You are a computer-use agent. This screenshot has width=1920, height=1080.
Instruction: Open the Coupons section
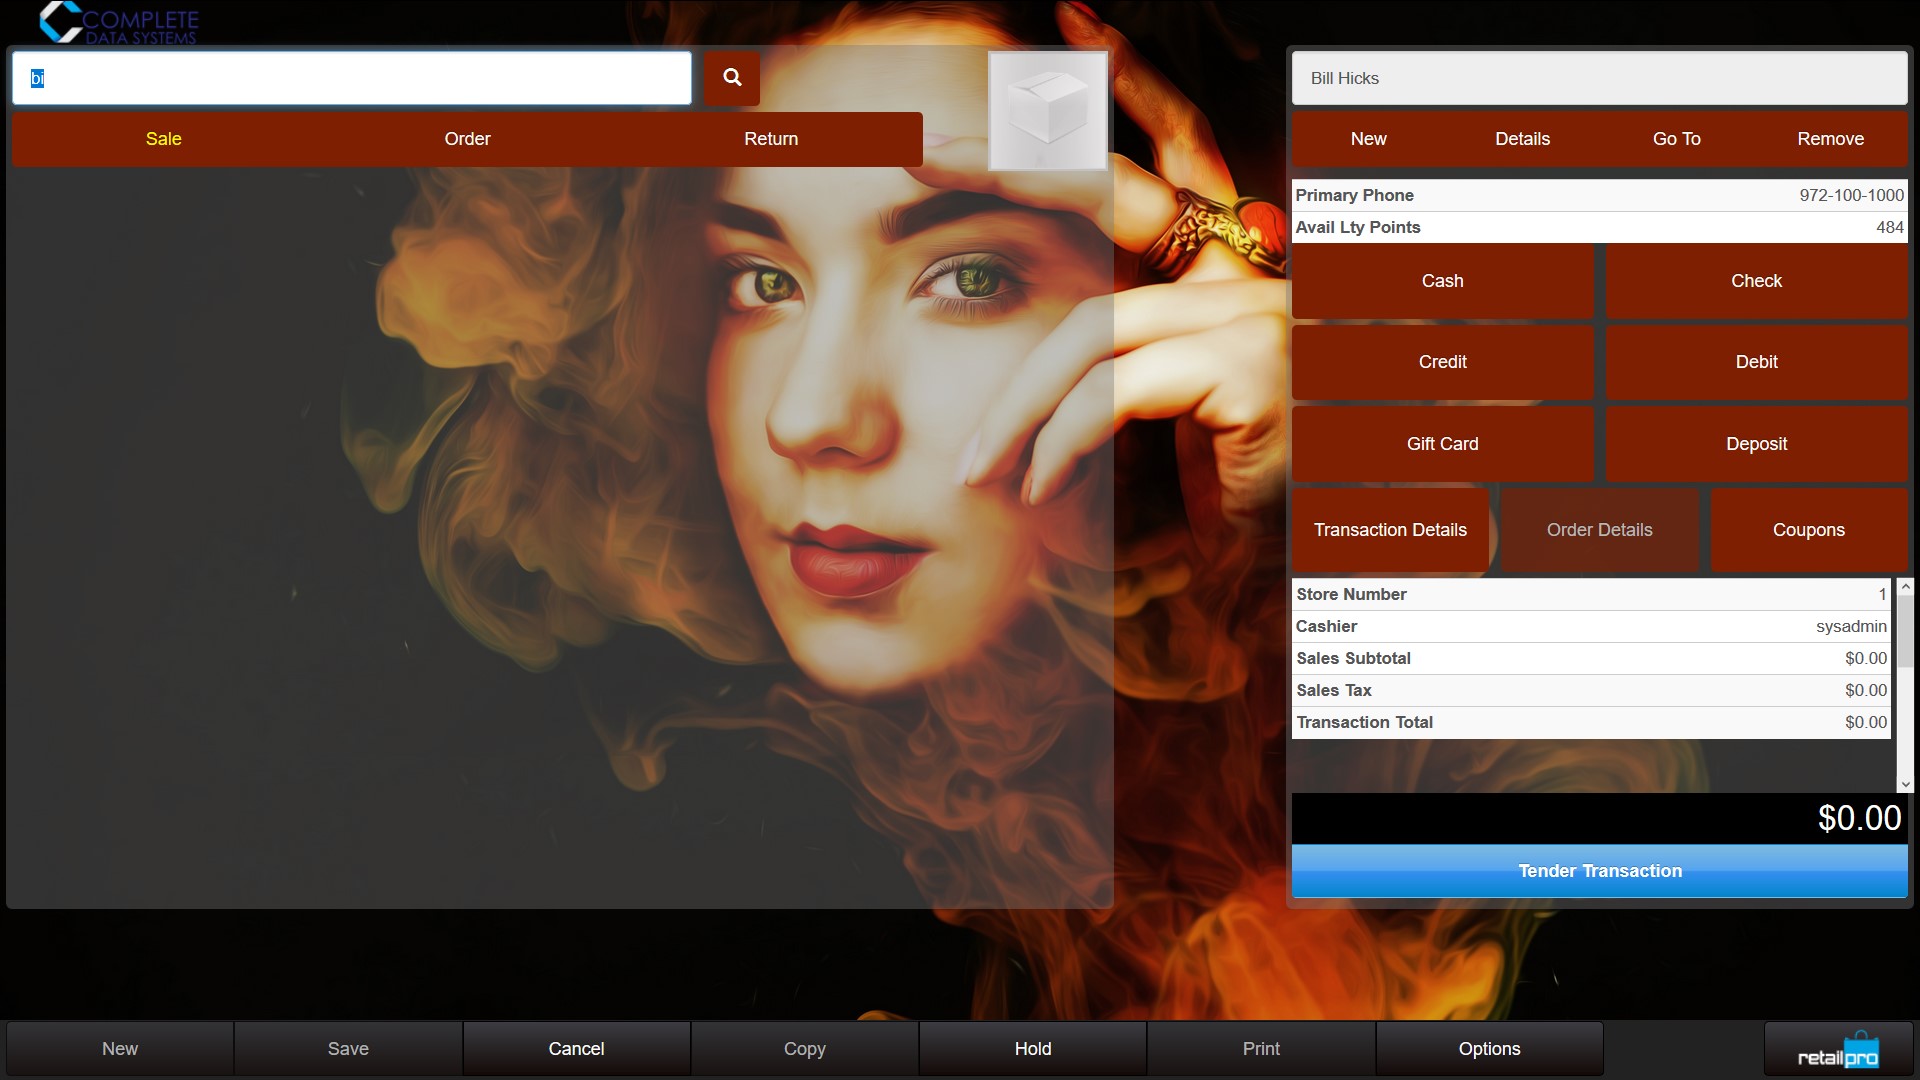point(1808,530)
